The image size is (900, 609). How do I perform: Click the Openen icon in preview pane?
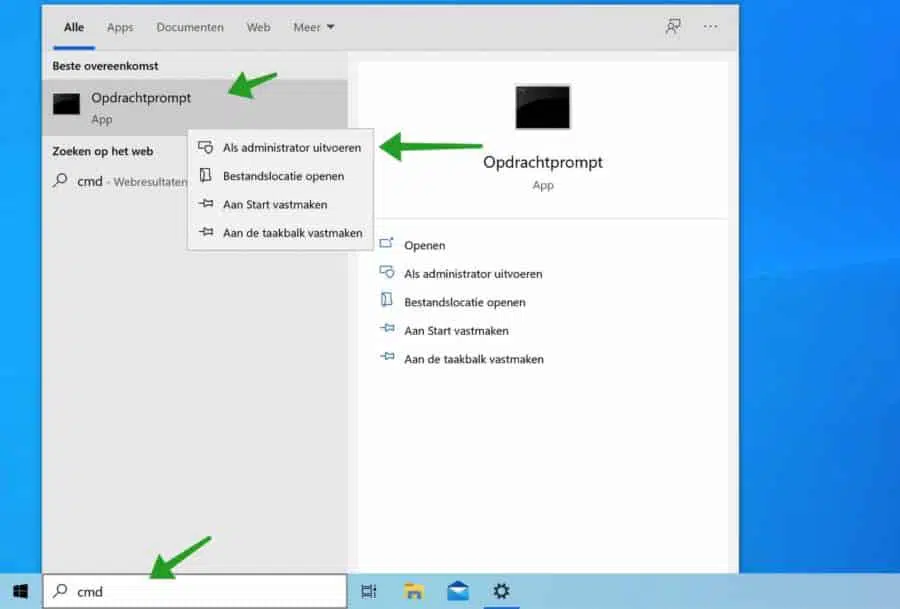tap(387, 243)
